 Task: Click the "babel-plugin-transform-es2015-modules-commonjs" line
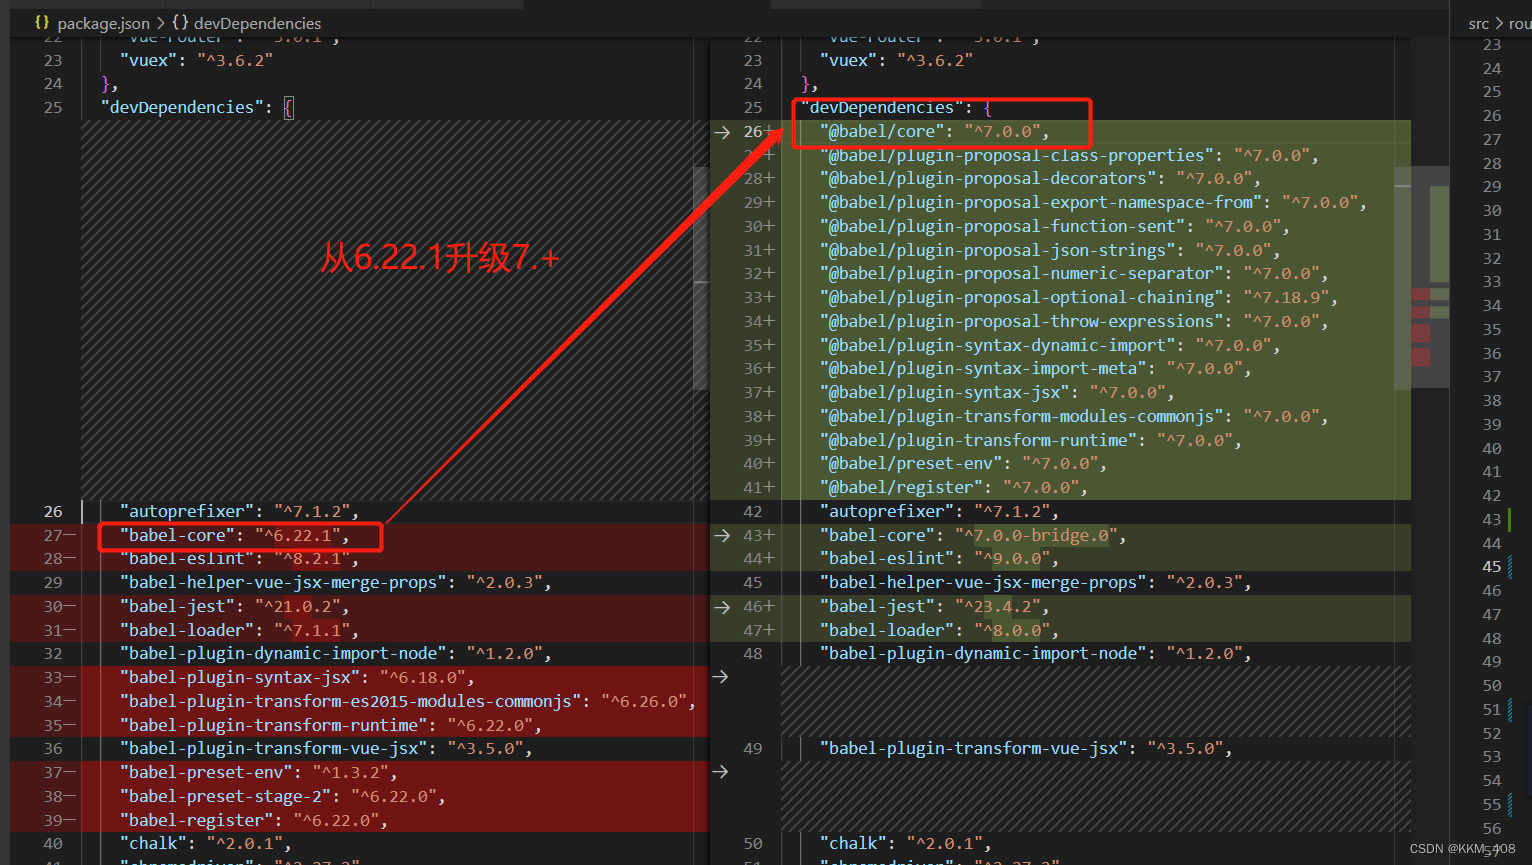click(x=408, y=701)
